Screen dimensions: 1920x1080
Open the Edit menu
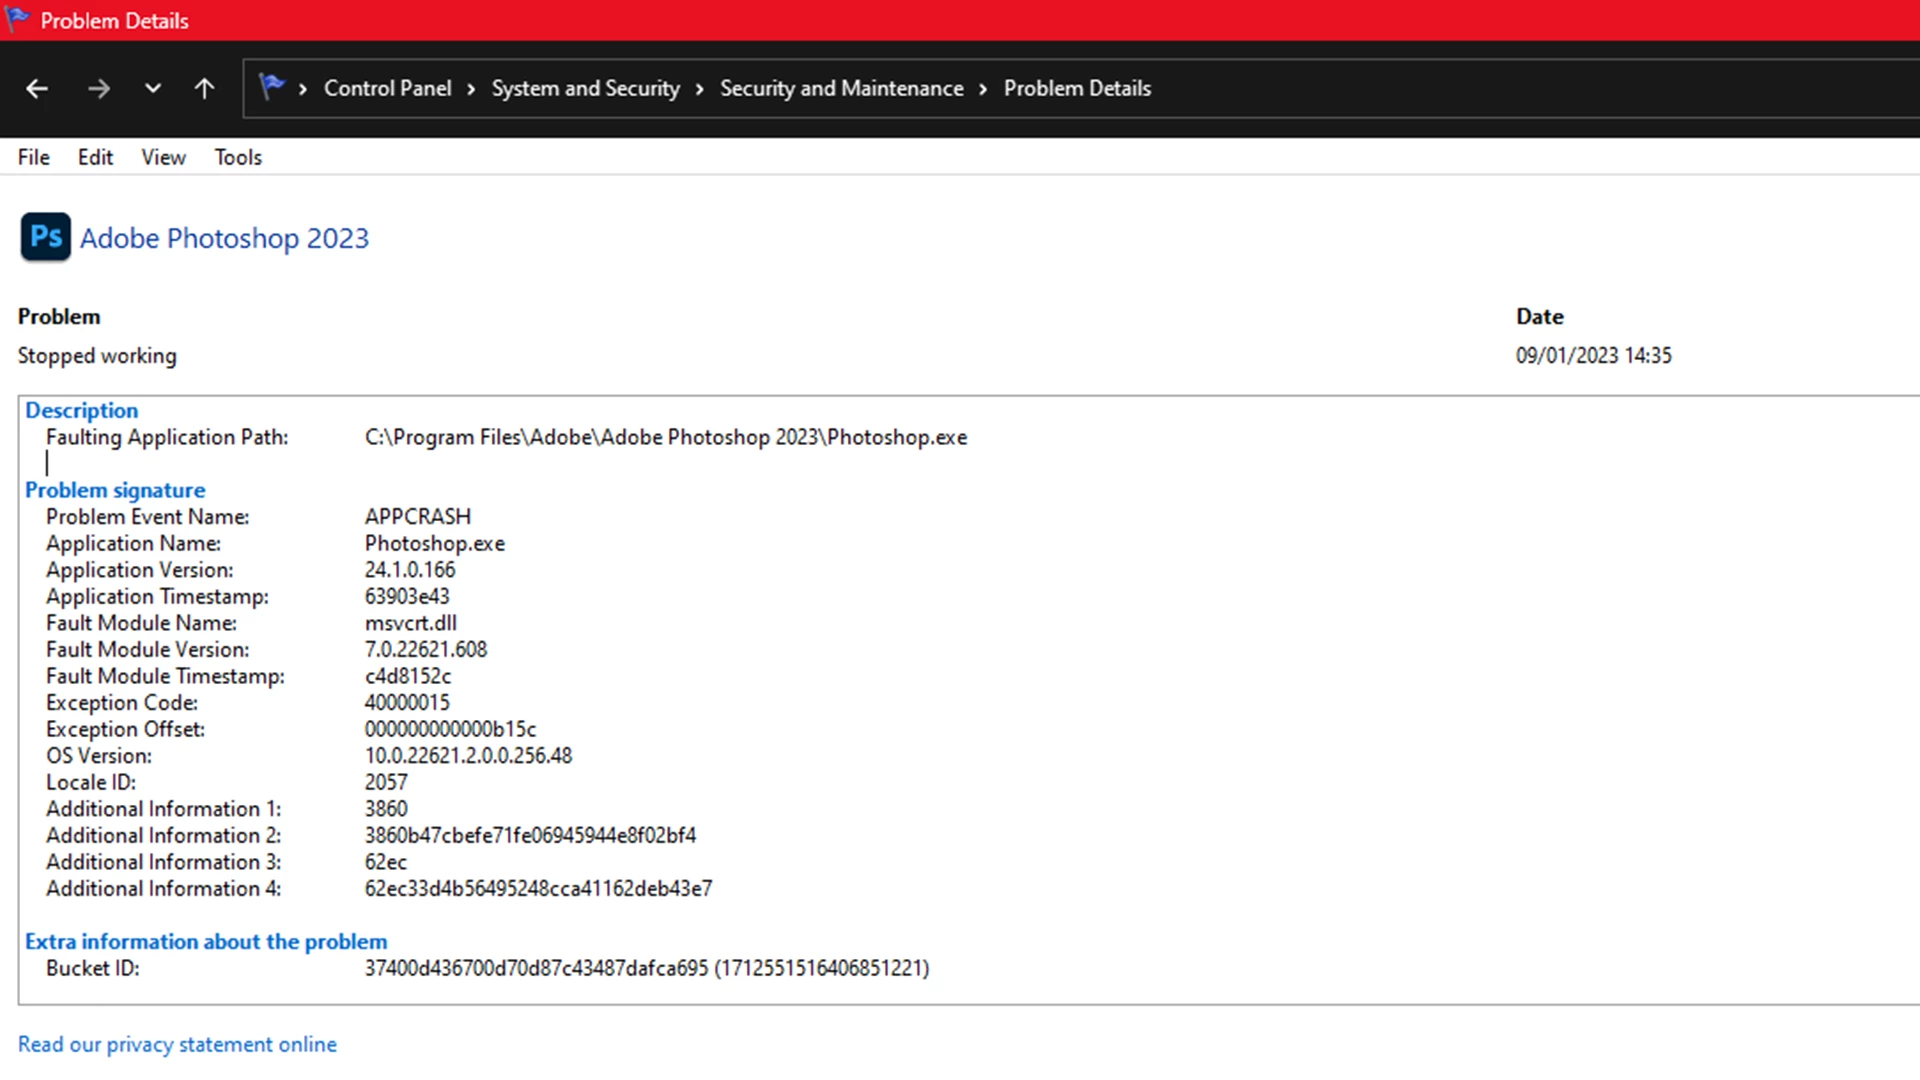tap(95, 157)
